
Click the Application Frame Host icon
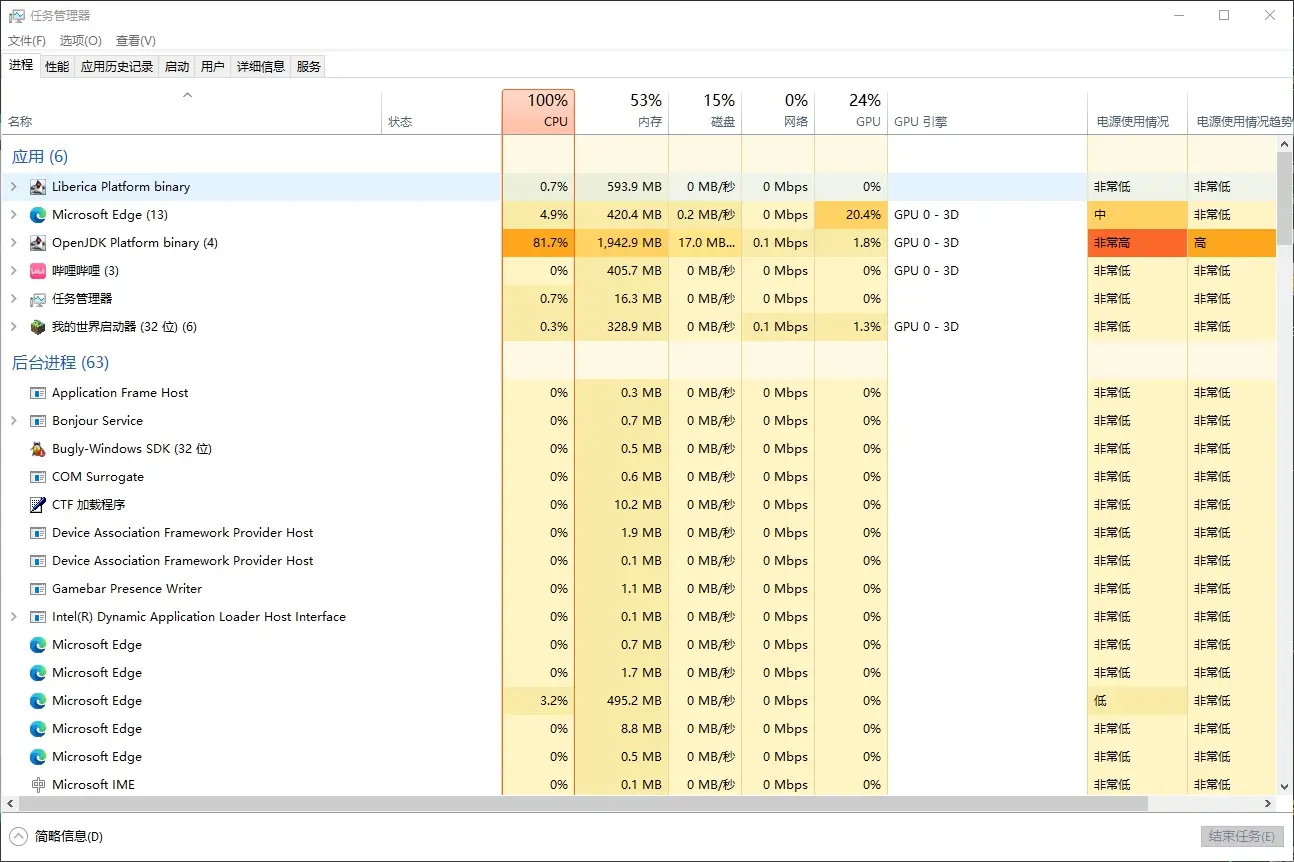38,393
